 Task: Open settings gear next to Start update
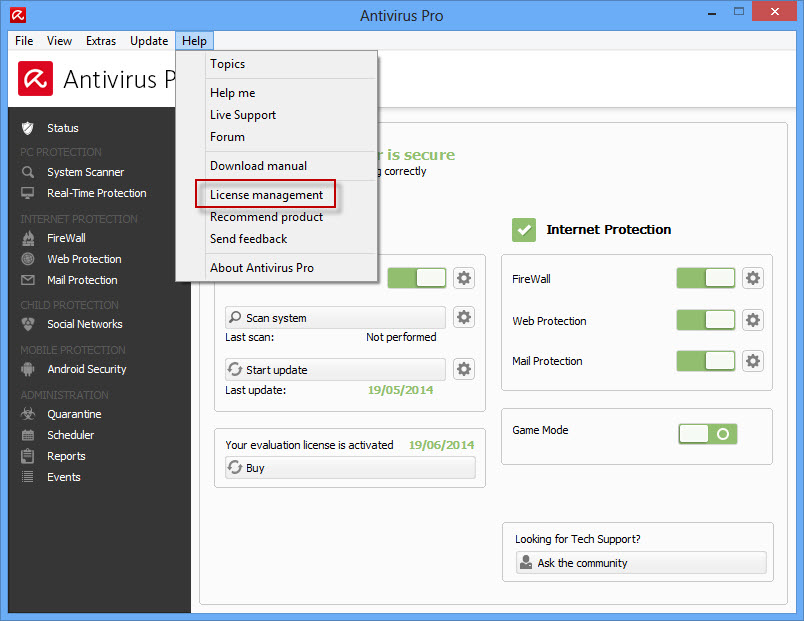pos(464,369)
